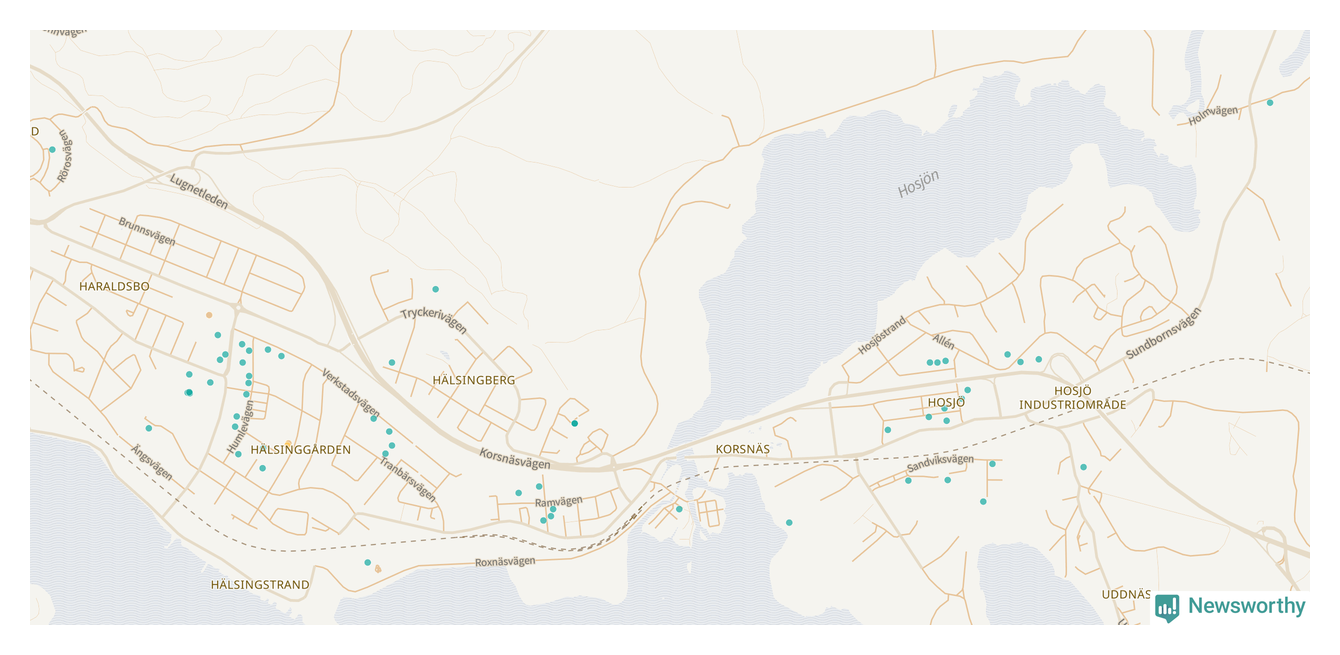Click the Newsworthy chart logo icon
This screenshot has height=655, width=1340.
point(1166,607)
